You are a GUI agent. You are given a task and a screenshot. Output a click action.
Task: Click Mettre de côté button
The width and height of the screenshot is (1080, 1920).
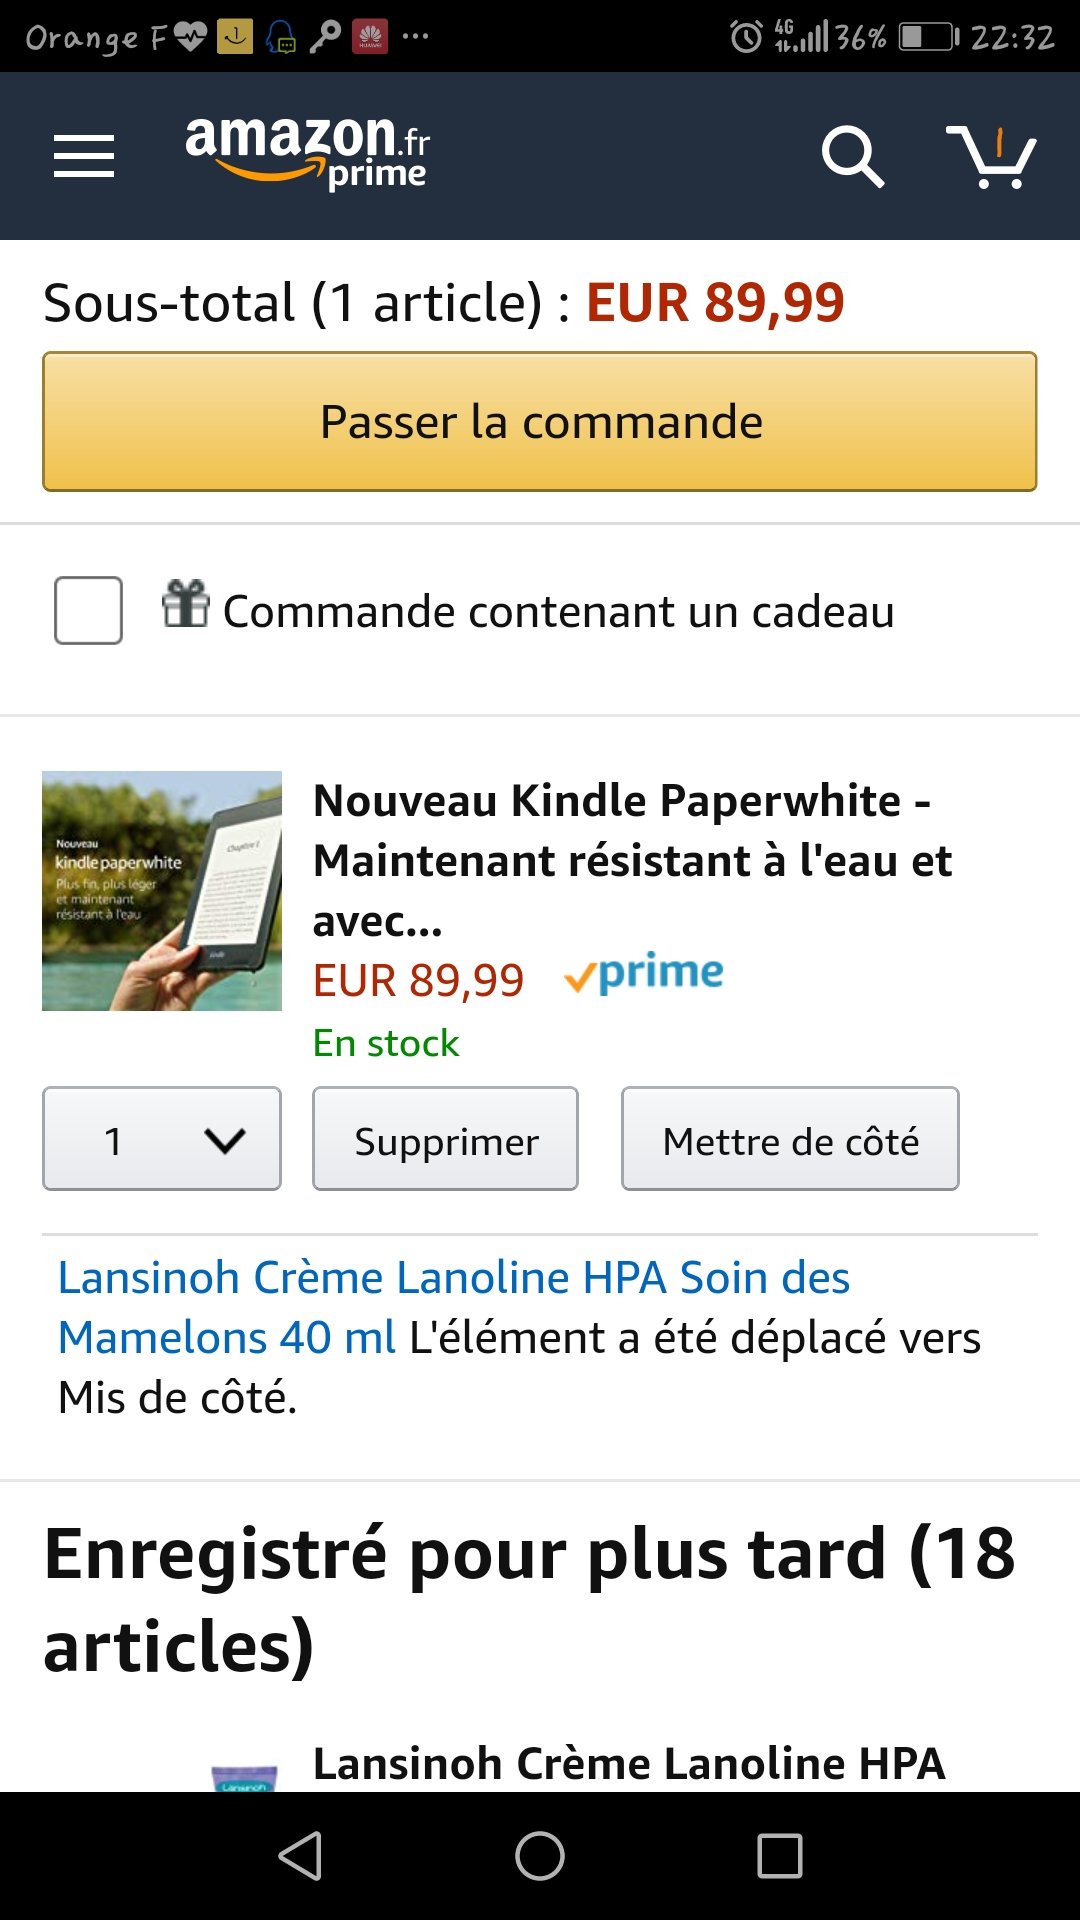pyautogui.click(x=790, y=1139)
